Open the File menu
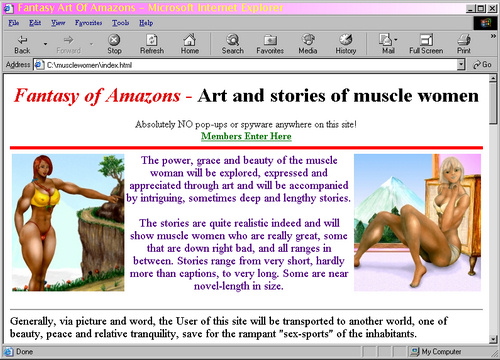This screenshot has height=360, width=500. tap(14, 23)
